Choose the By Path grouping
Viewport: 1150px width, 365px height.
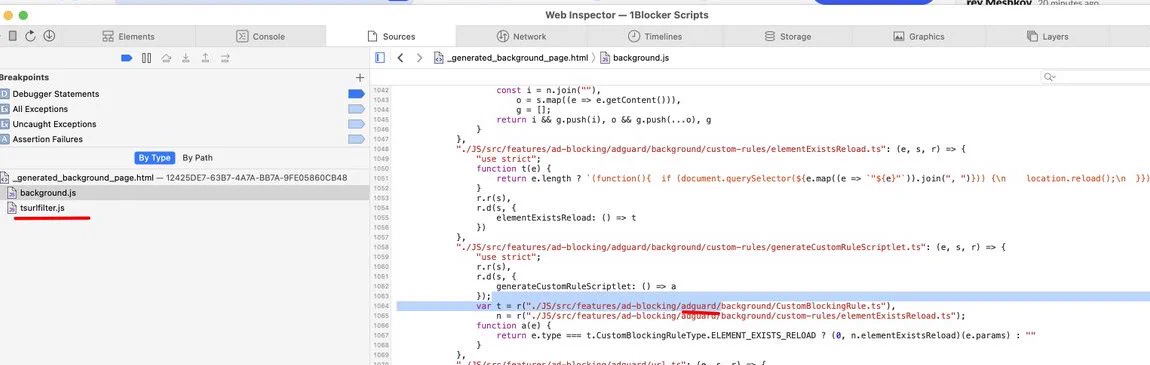pyautogui.click(x=197, y=158)
